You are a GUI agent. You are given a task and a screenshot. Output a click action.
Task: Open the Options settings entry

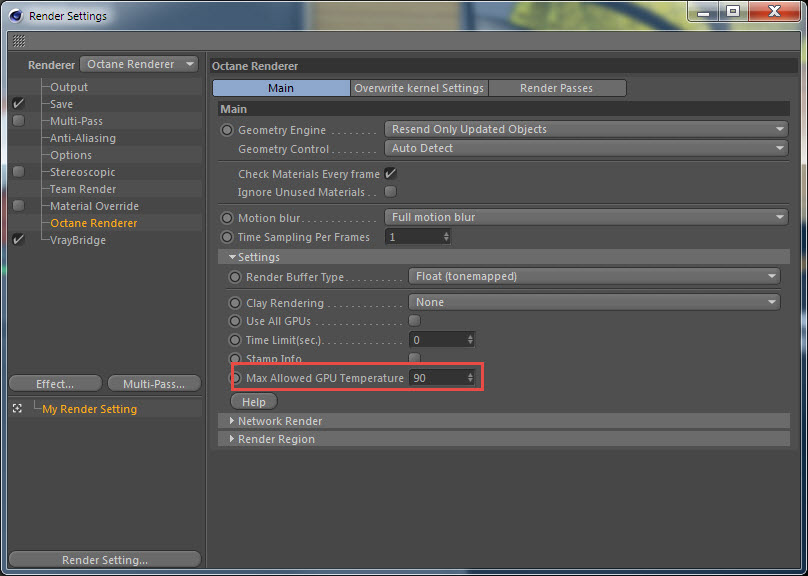tap(71, 155)
